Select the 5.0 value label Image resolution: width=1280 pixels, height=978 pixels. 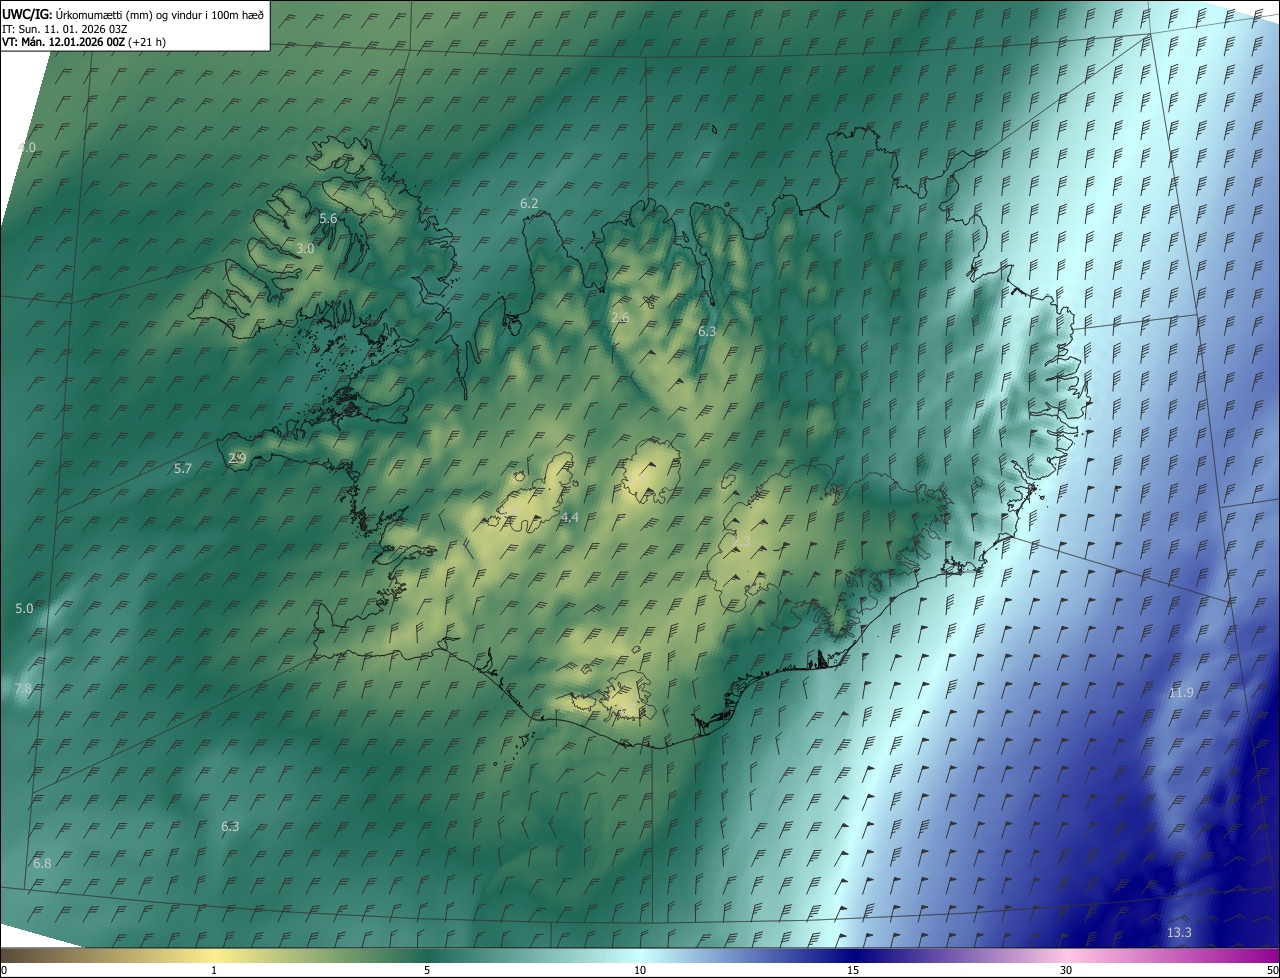pyautogui.click(x=24, y=608)
